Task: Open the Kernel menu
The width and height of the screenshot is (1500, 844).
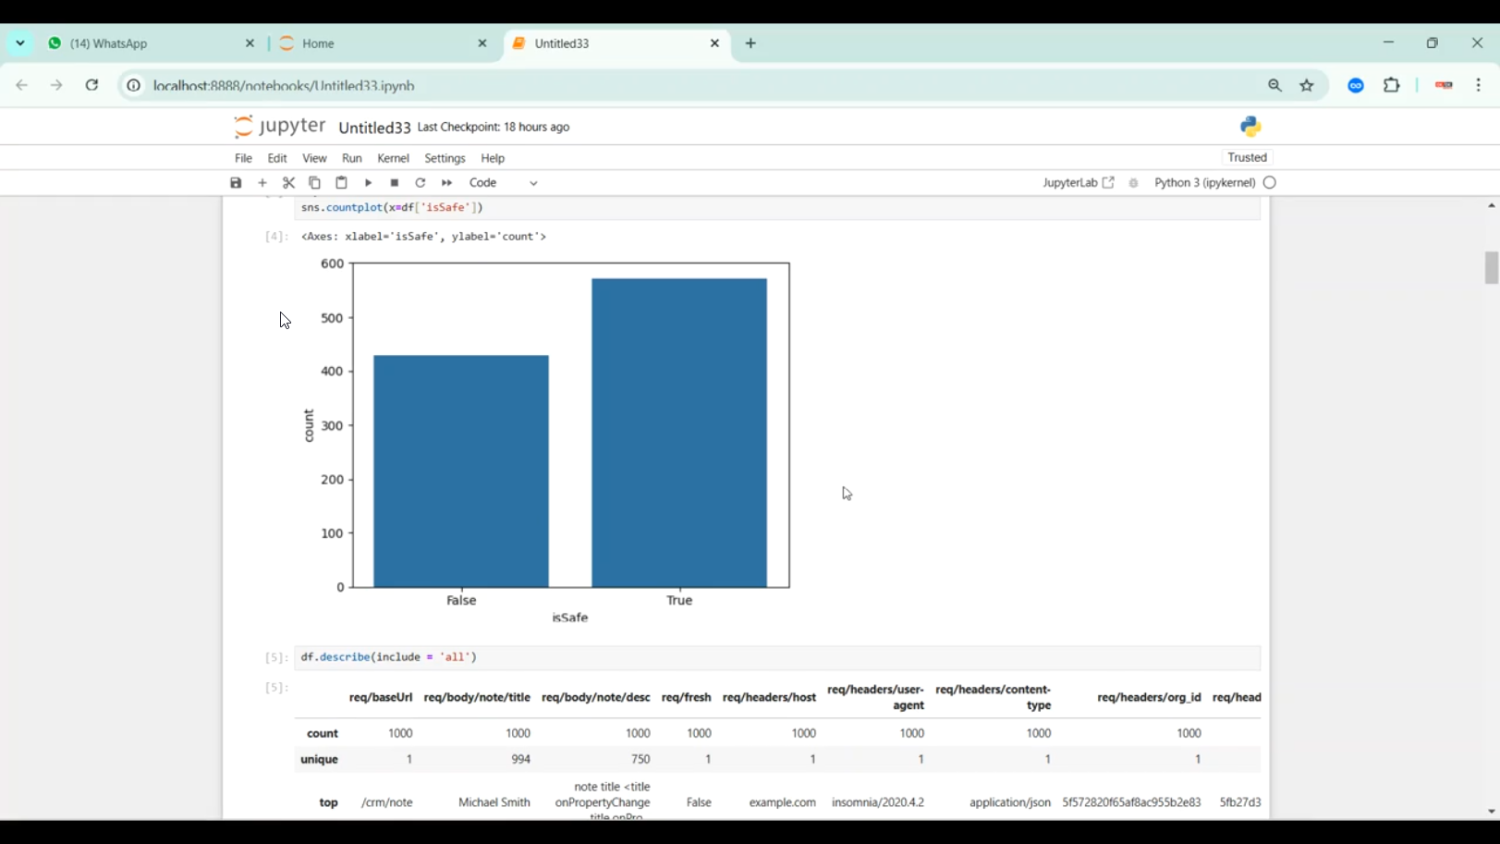Action: pos(393,158)
